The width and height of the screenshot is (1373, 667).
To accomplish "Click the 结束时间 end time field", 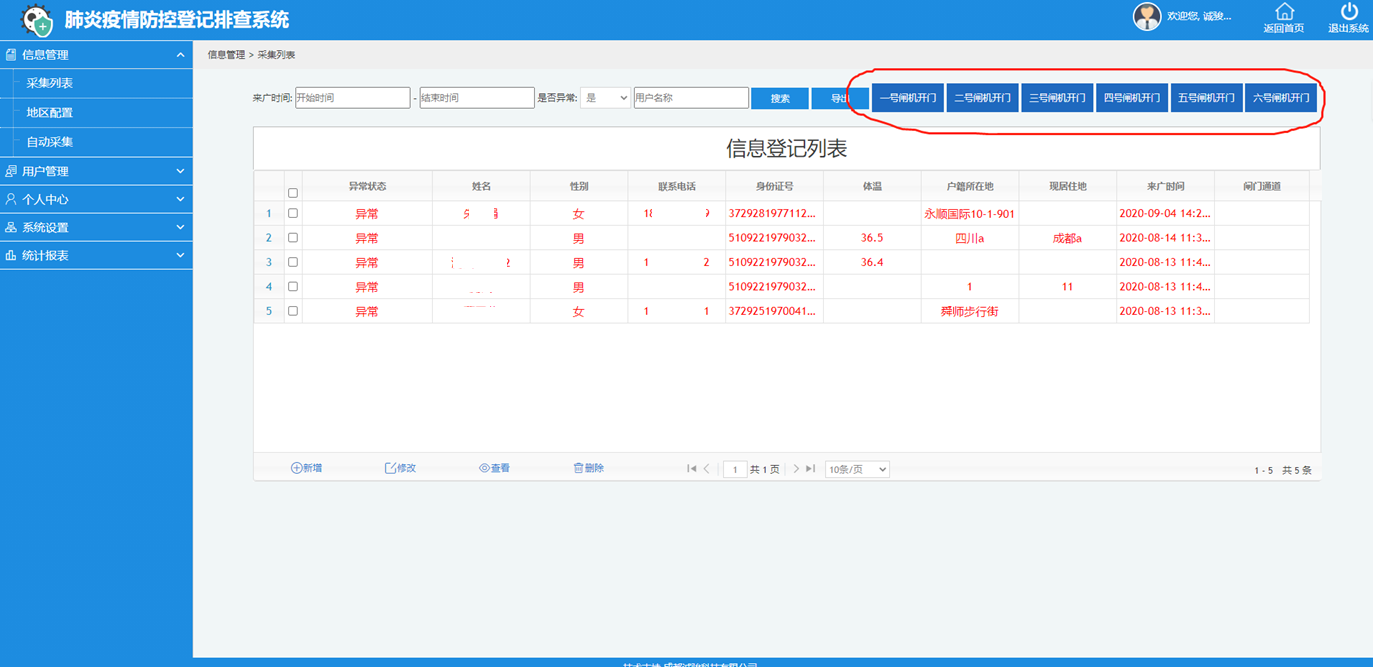I will pyautogui.click(x=477, y=98).
